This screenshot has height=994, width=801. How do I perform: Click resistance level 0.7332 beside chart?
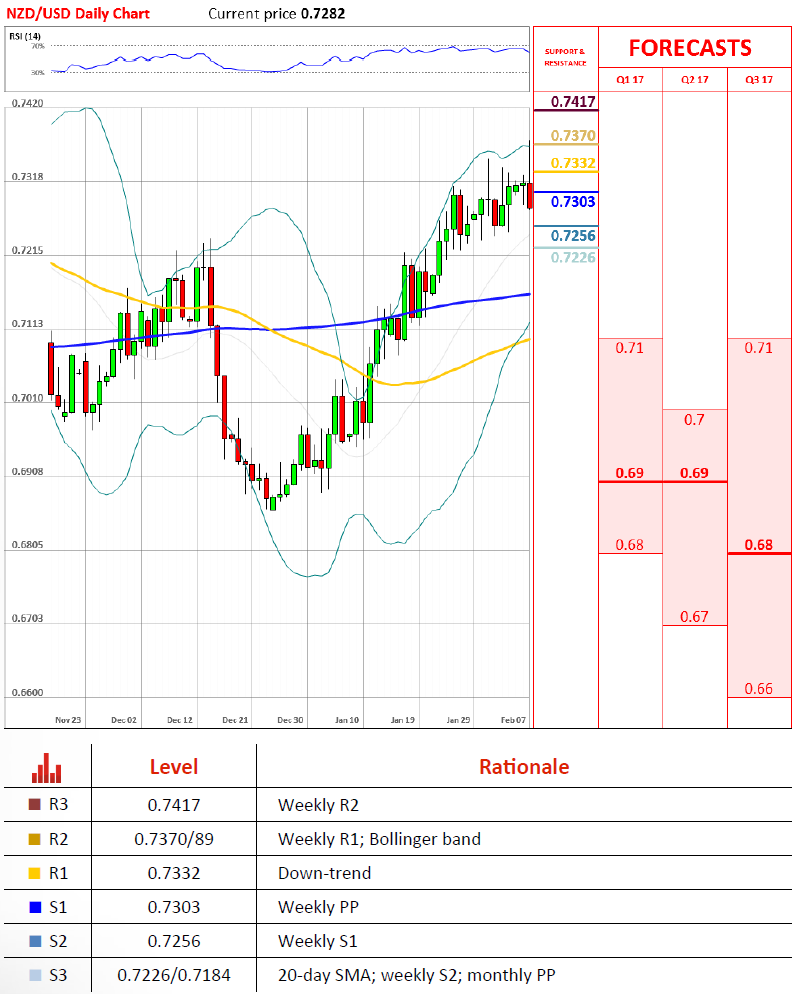pos(573,163)
